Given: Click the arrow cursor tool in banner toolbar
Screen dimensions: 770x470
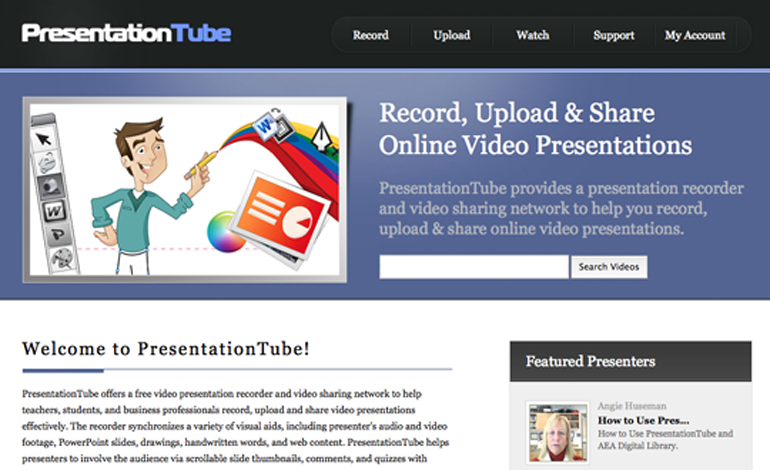Looking at the screenshot, I should click(44, 139).
